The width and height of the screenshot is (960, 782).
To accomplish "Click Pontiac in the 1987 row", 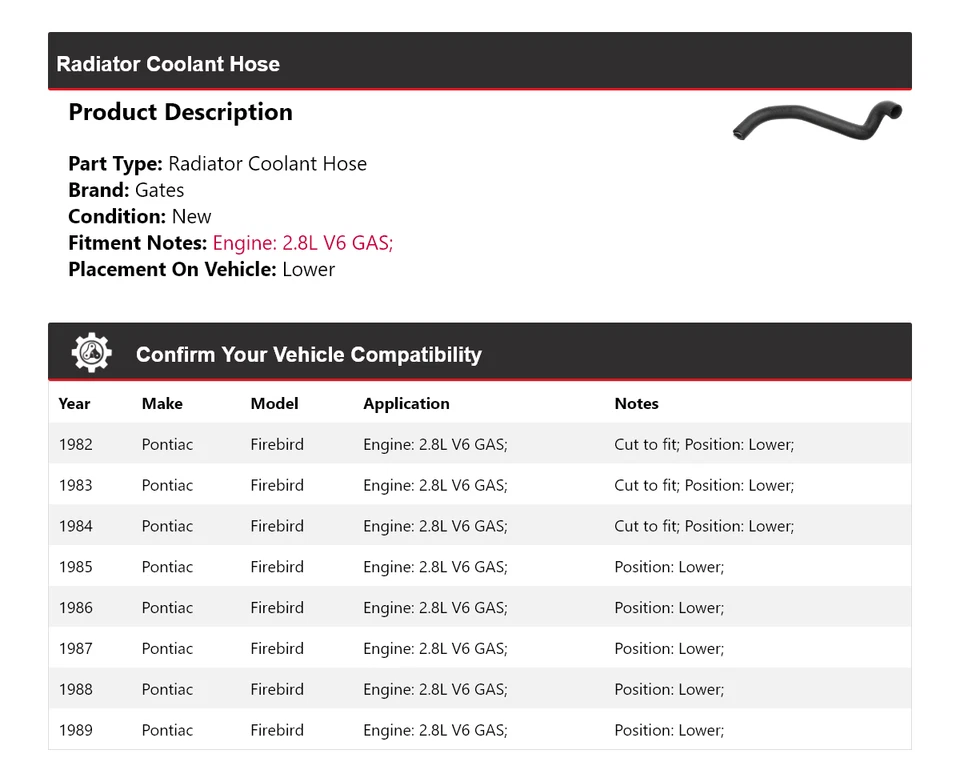I will [167, 649].
